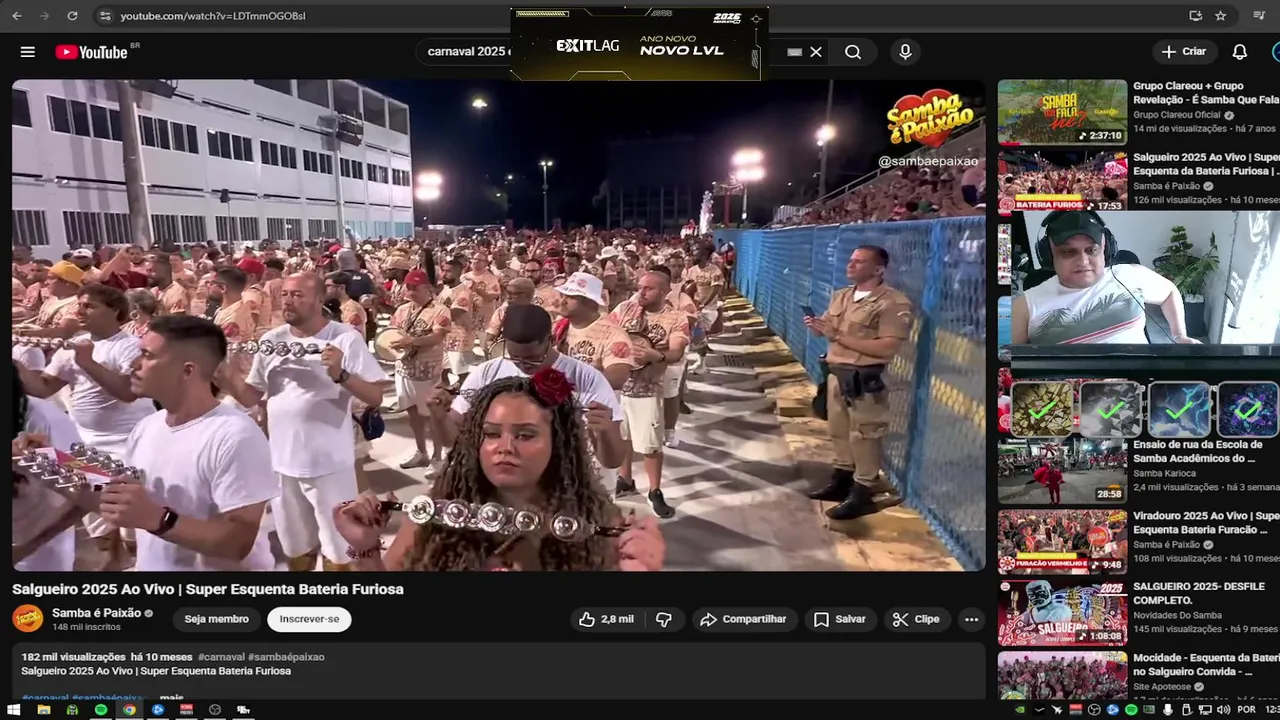Open Ensaio de rua video title
This screenshot has width=1280, height=720.
(1198, 451)
